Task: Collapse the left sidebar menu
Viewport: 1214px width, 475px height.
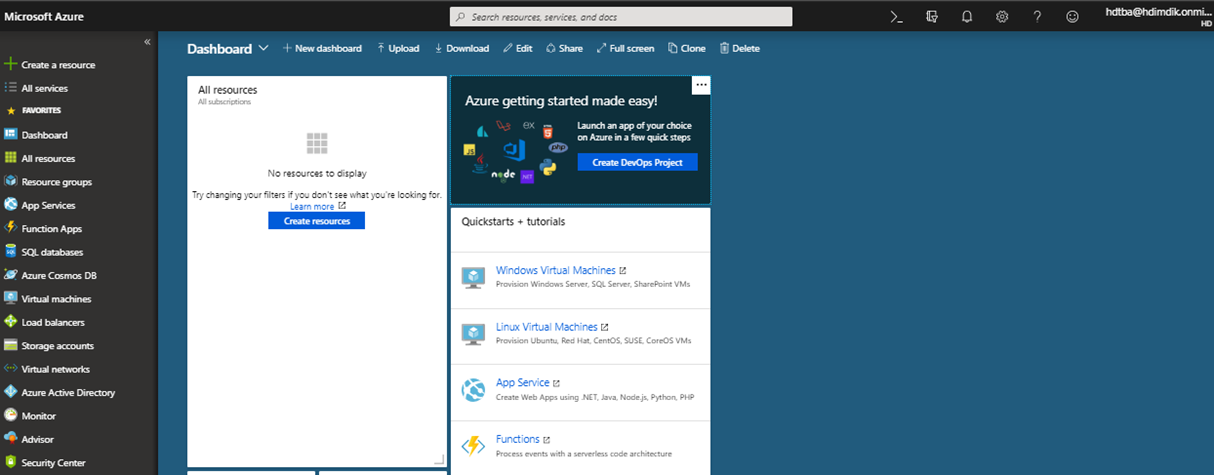Action: (147, 42)
